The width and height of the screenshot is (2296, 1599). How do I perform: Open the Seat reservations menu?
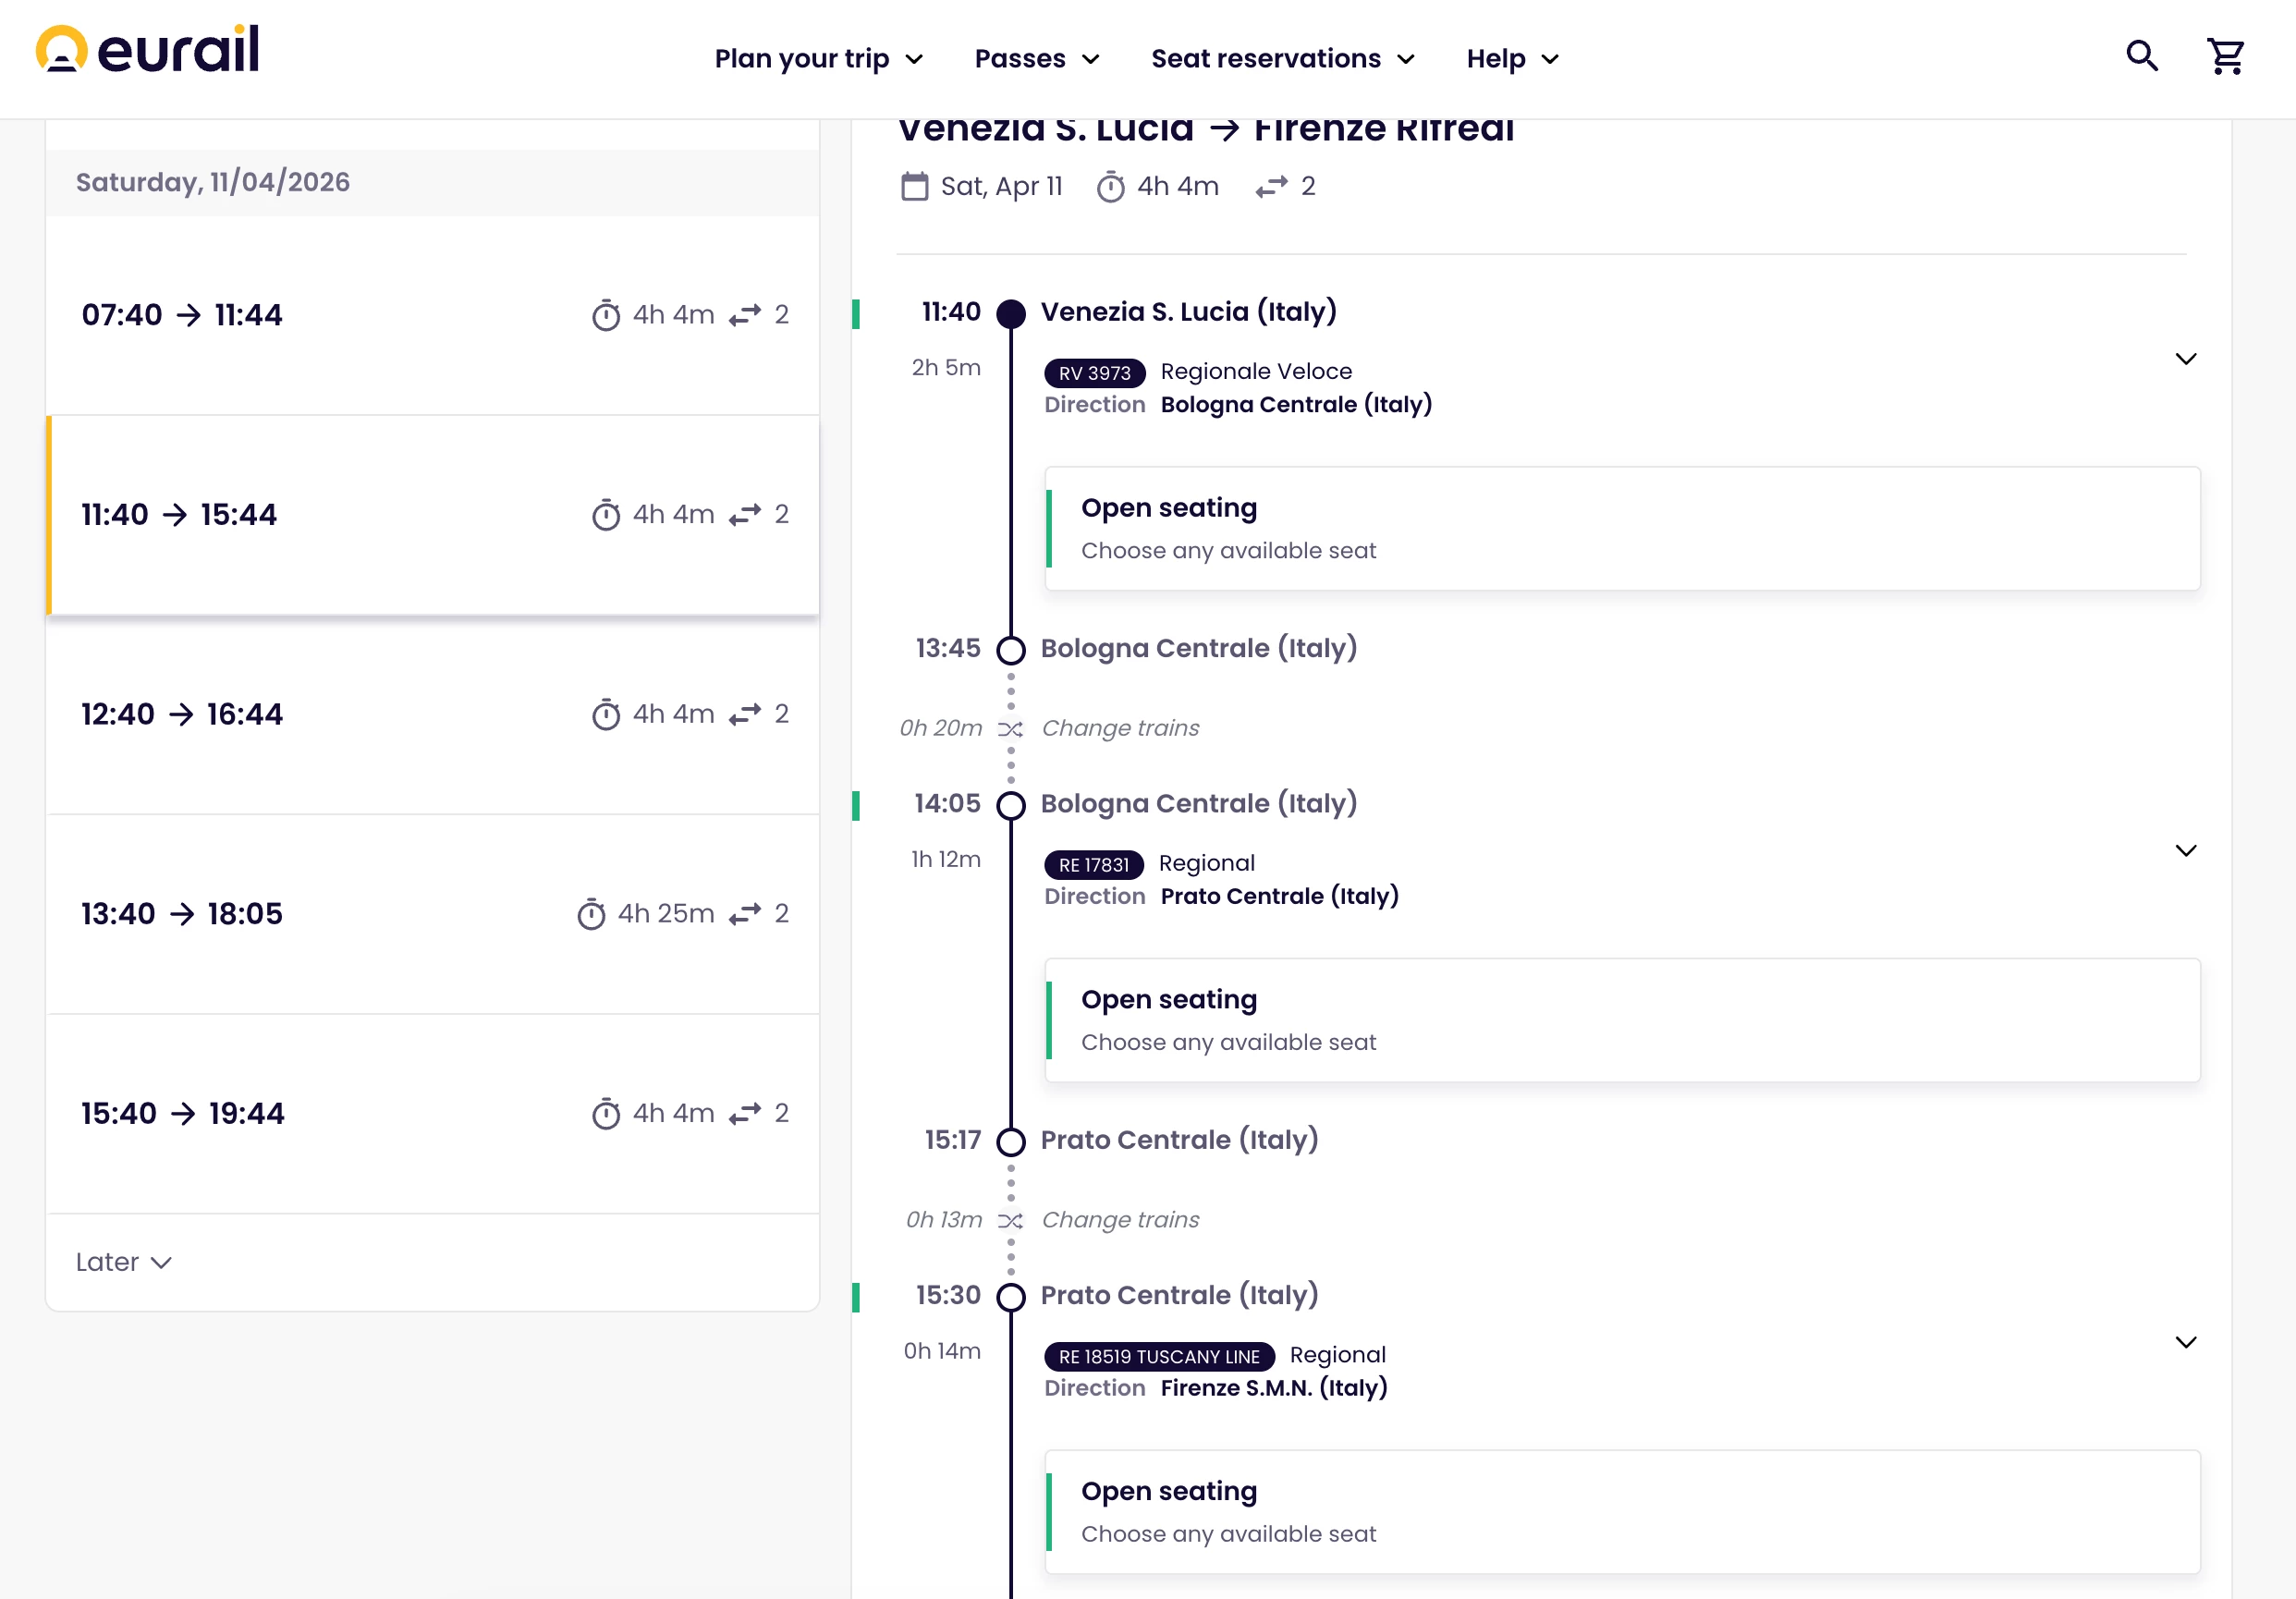click(1282, 59)
